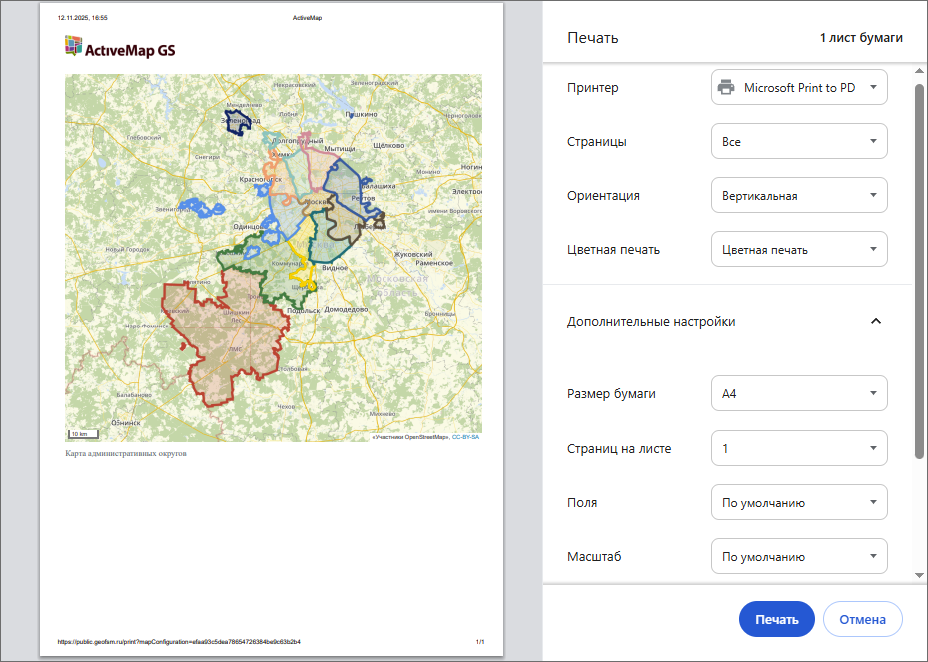Image resolution: width=928 pixels, height=662 pixels.
Task: Open the Цветная печать dropdown
Action: (x=798, y=250)
